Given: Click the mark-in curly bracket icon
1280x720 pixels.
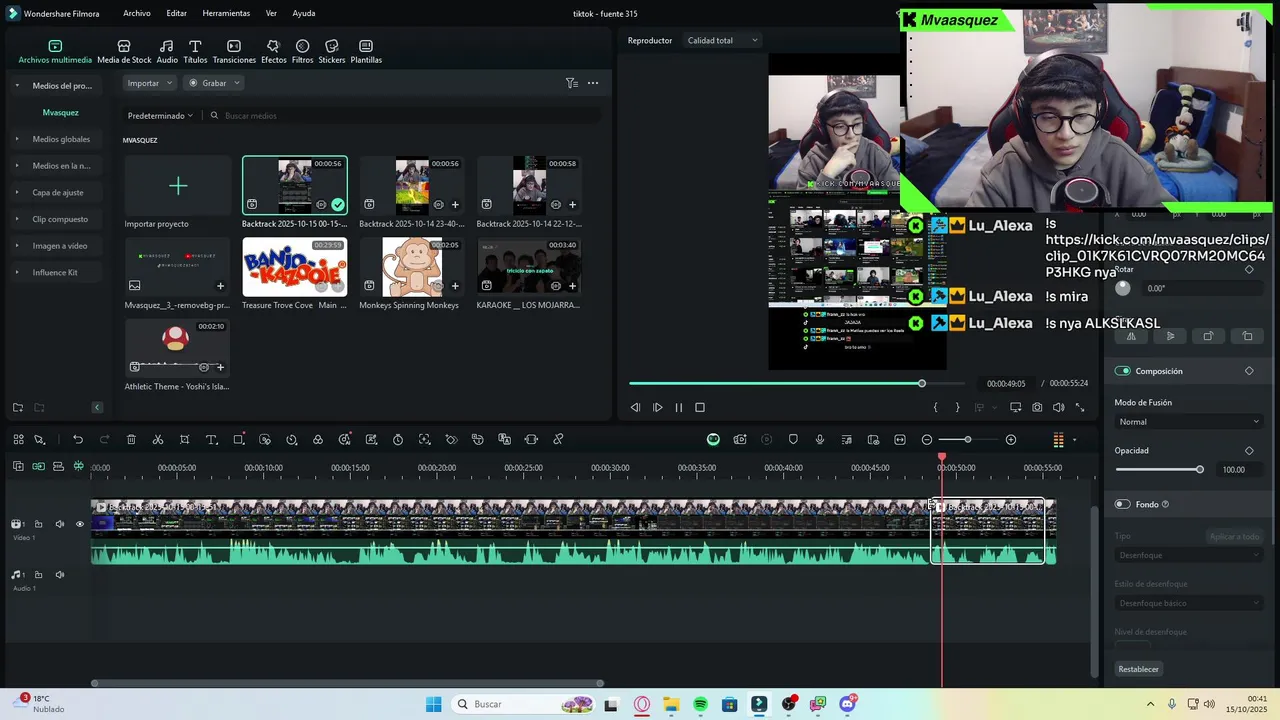Looking at the screenshot, I should [936, 408].
